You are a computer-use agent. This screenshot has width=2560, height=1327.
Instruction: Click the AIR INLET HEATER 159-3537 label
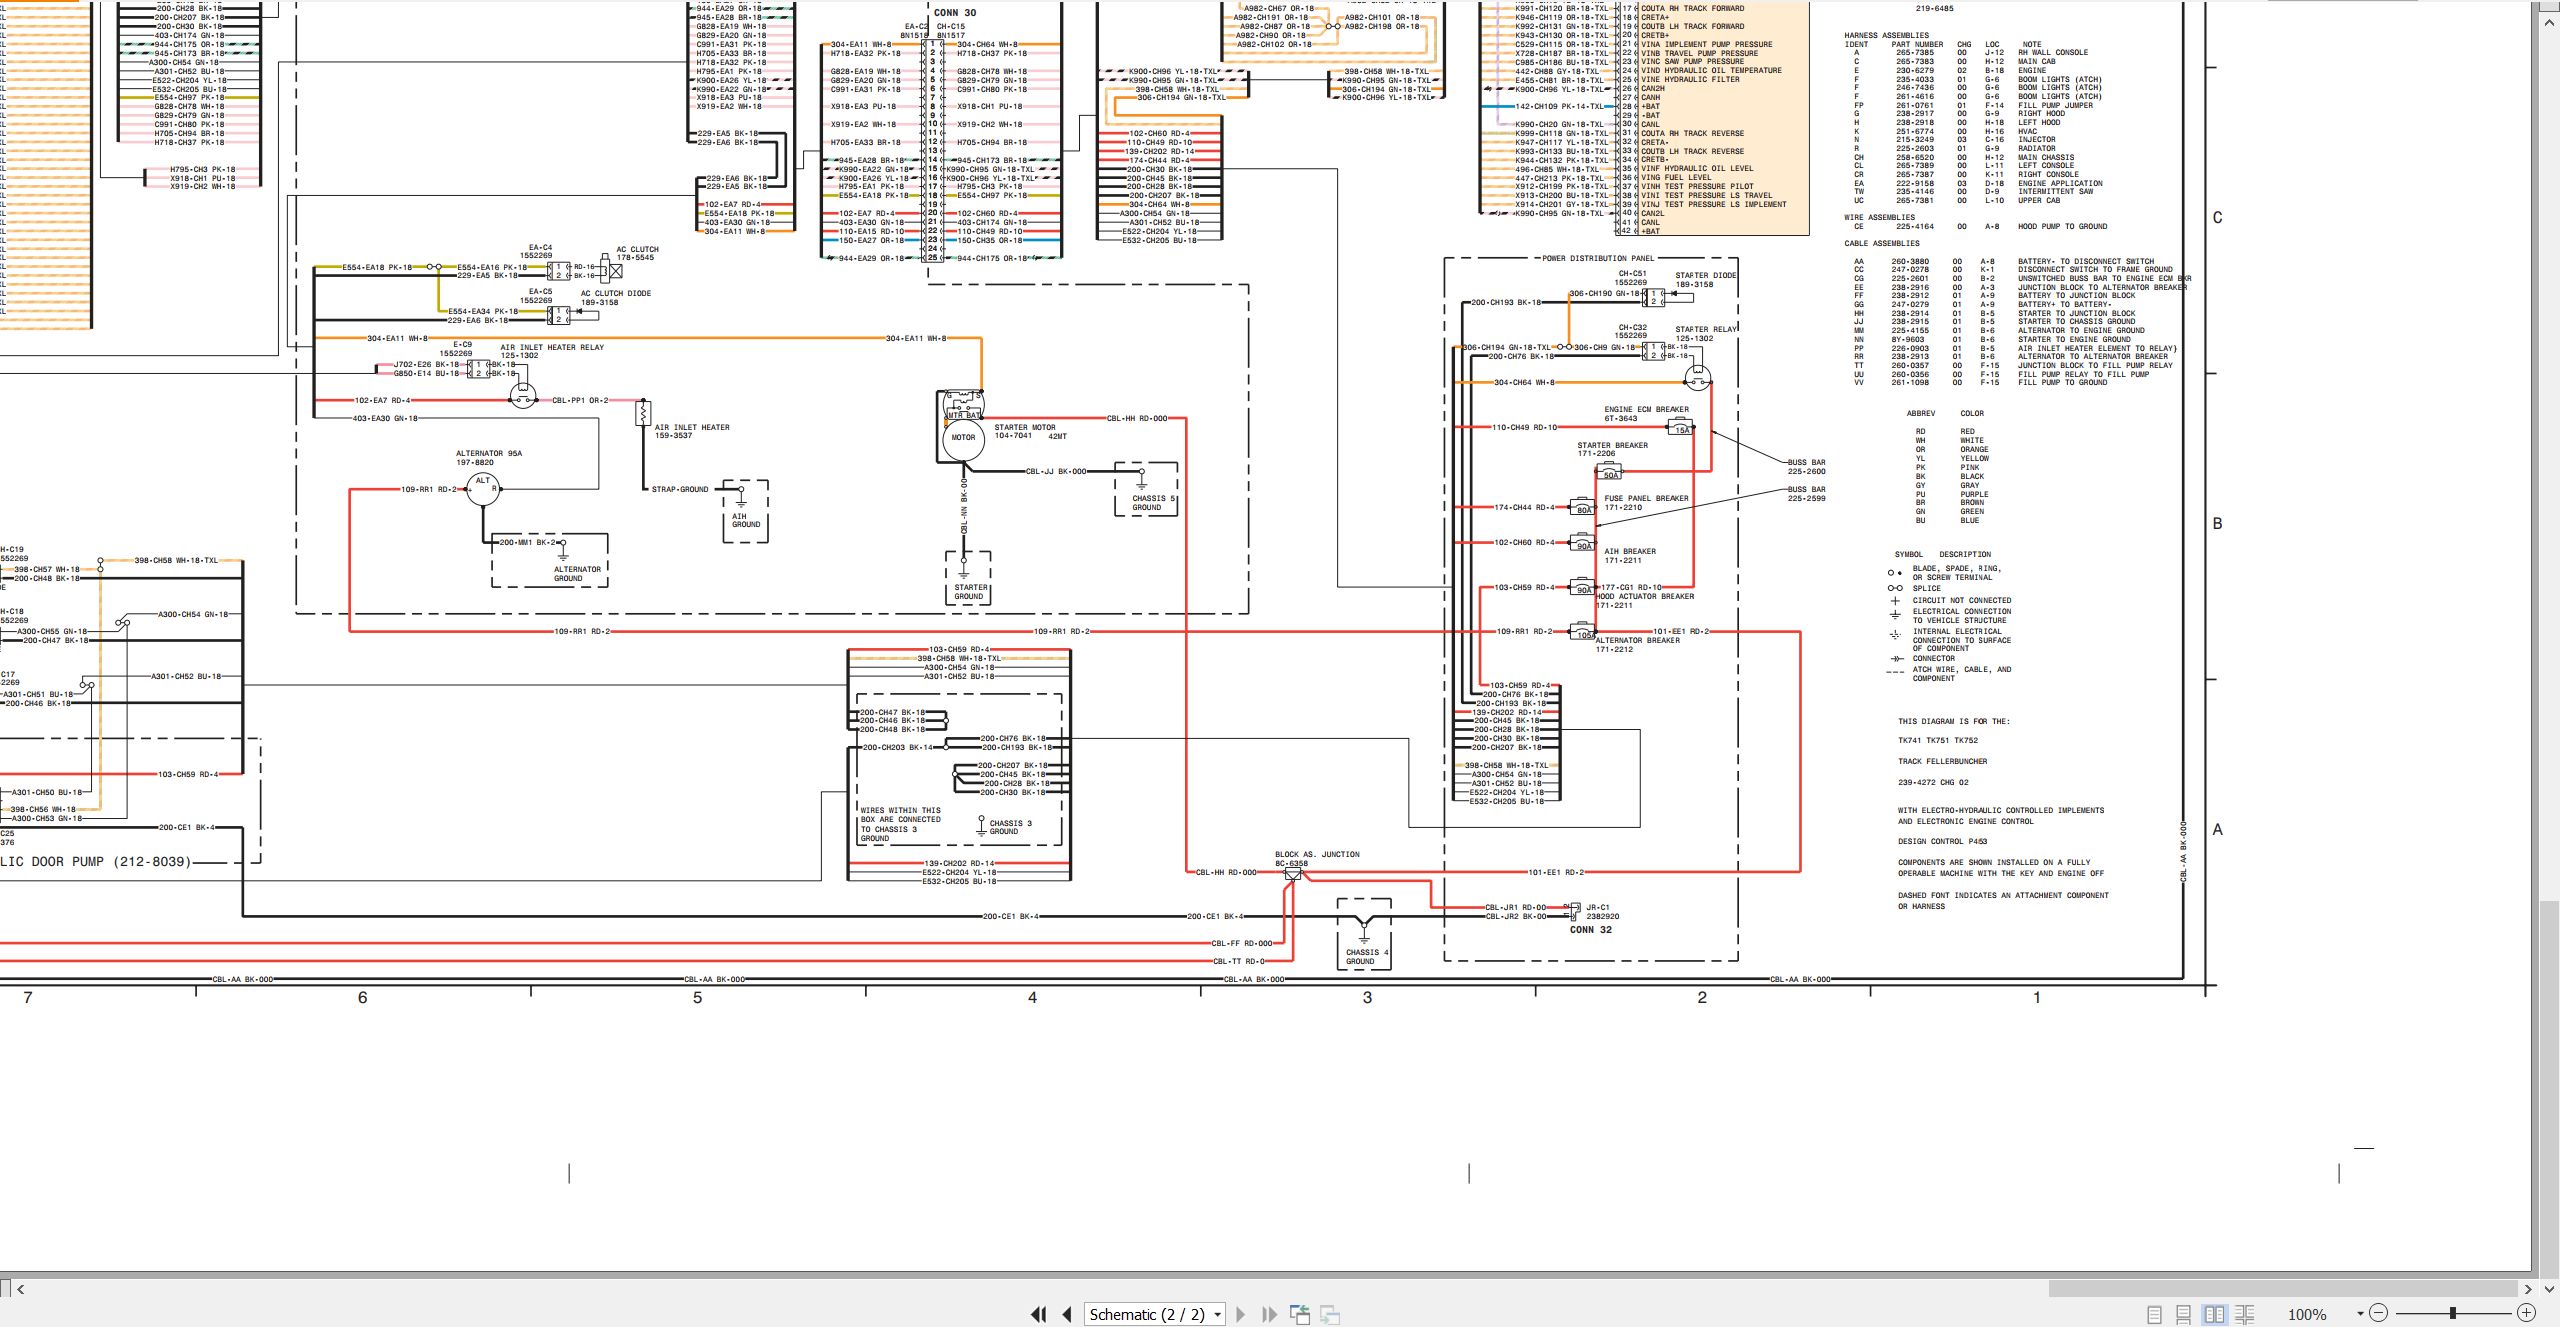tap(691, 431)
